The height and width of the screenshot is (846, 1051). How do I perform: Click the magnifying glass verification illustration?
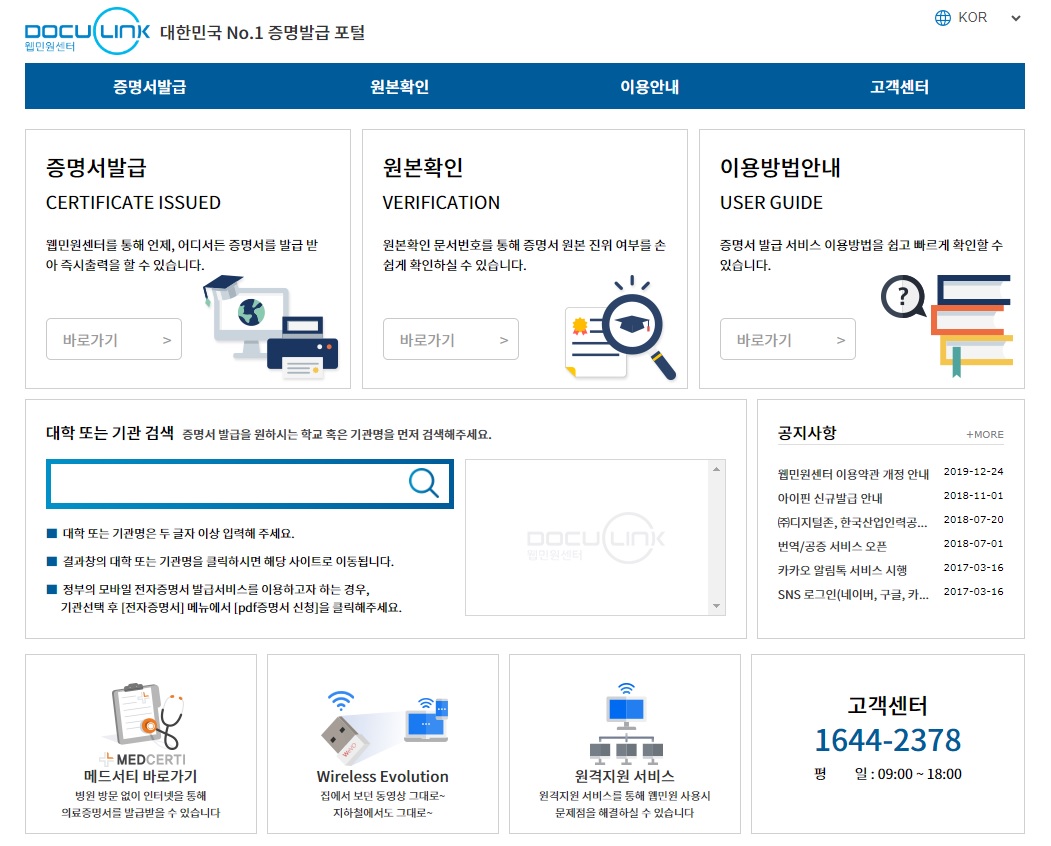point(617,331)
